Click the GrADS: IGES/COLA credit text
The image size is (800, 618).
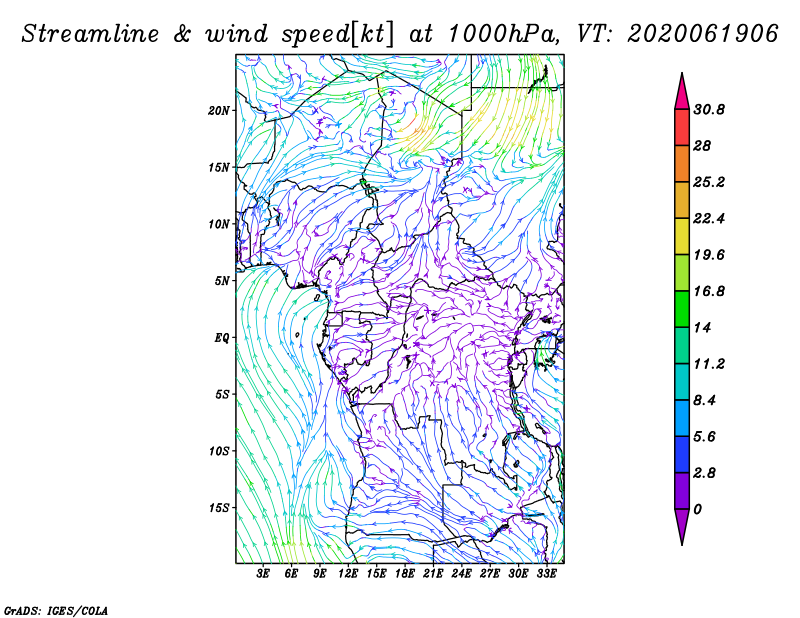56,610
